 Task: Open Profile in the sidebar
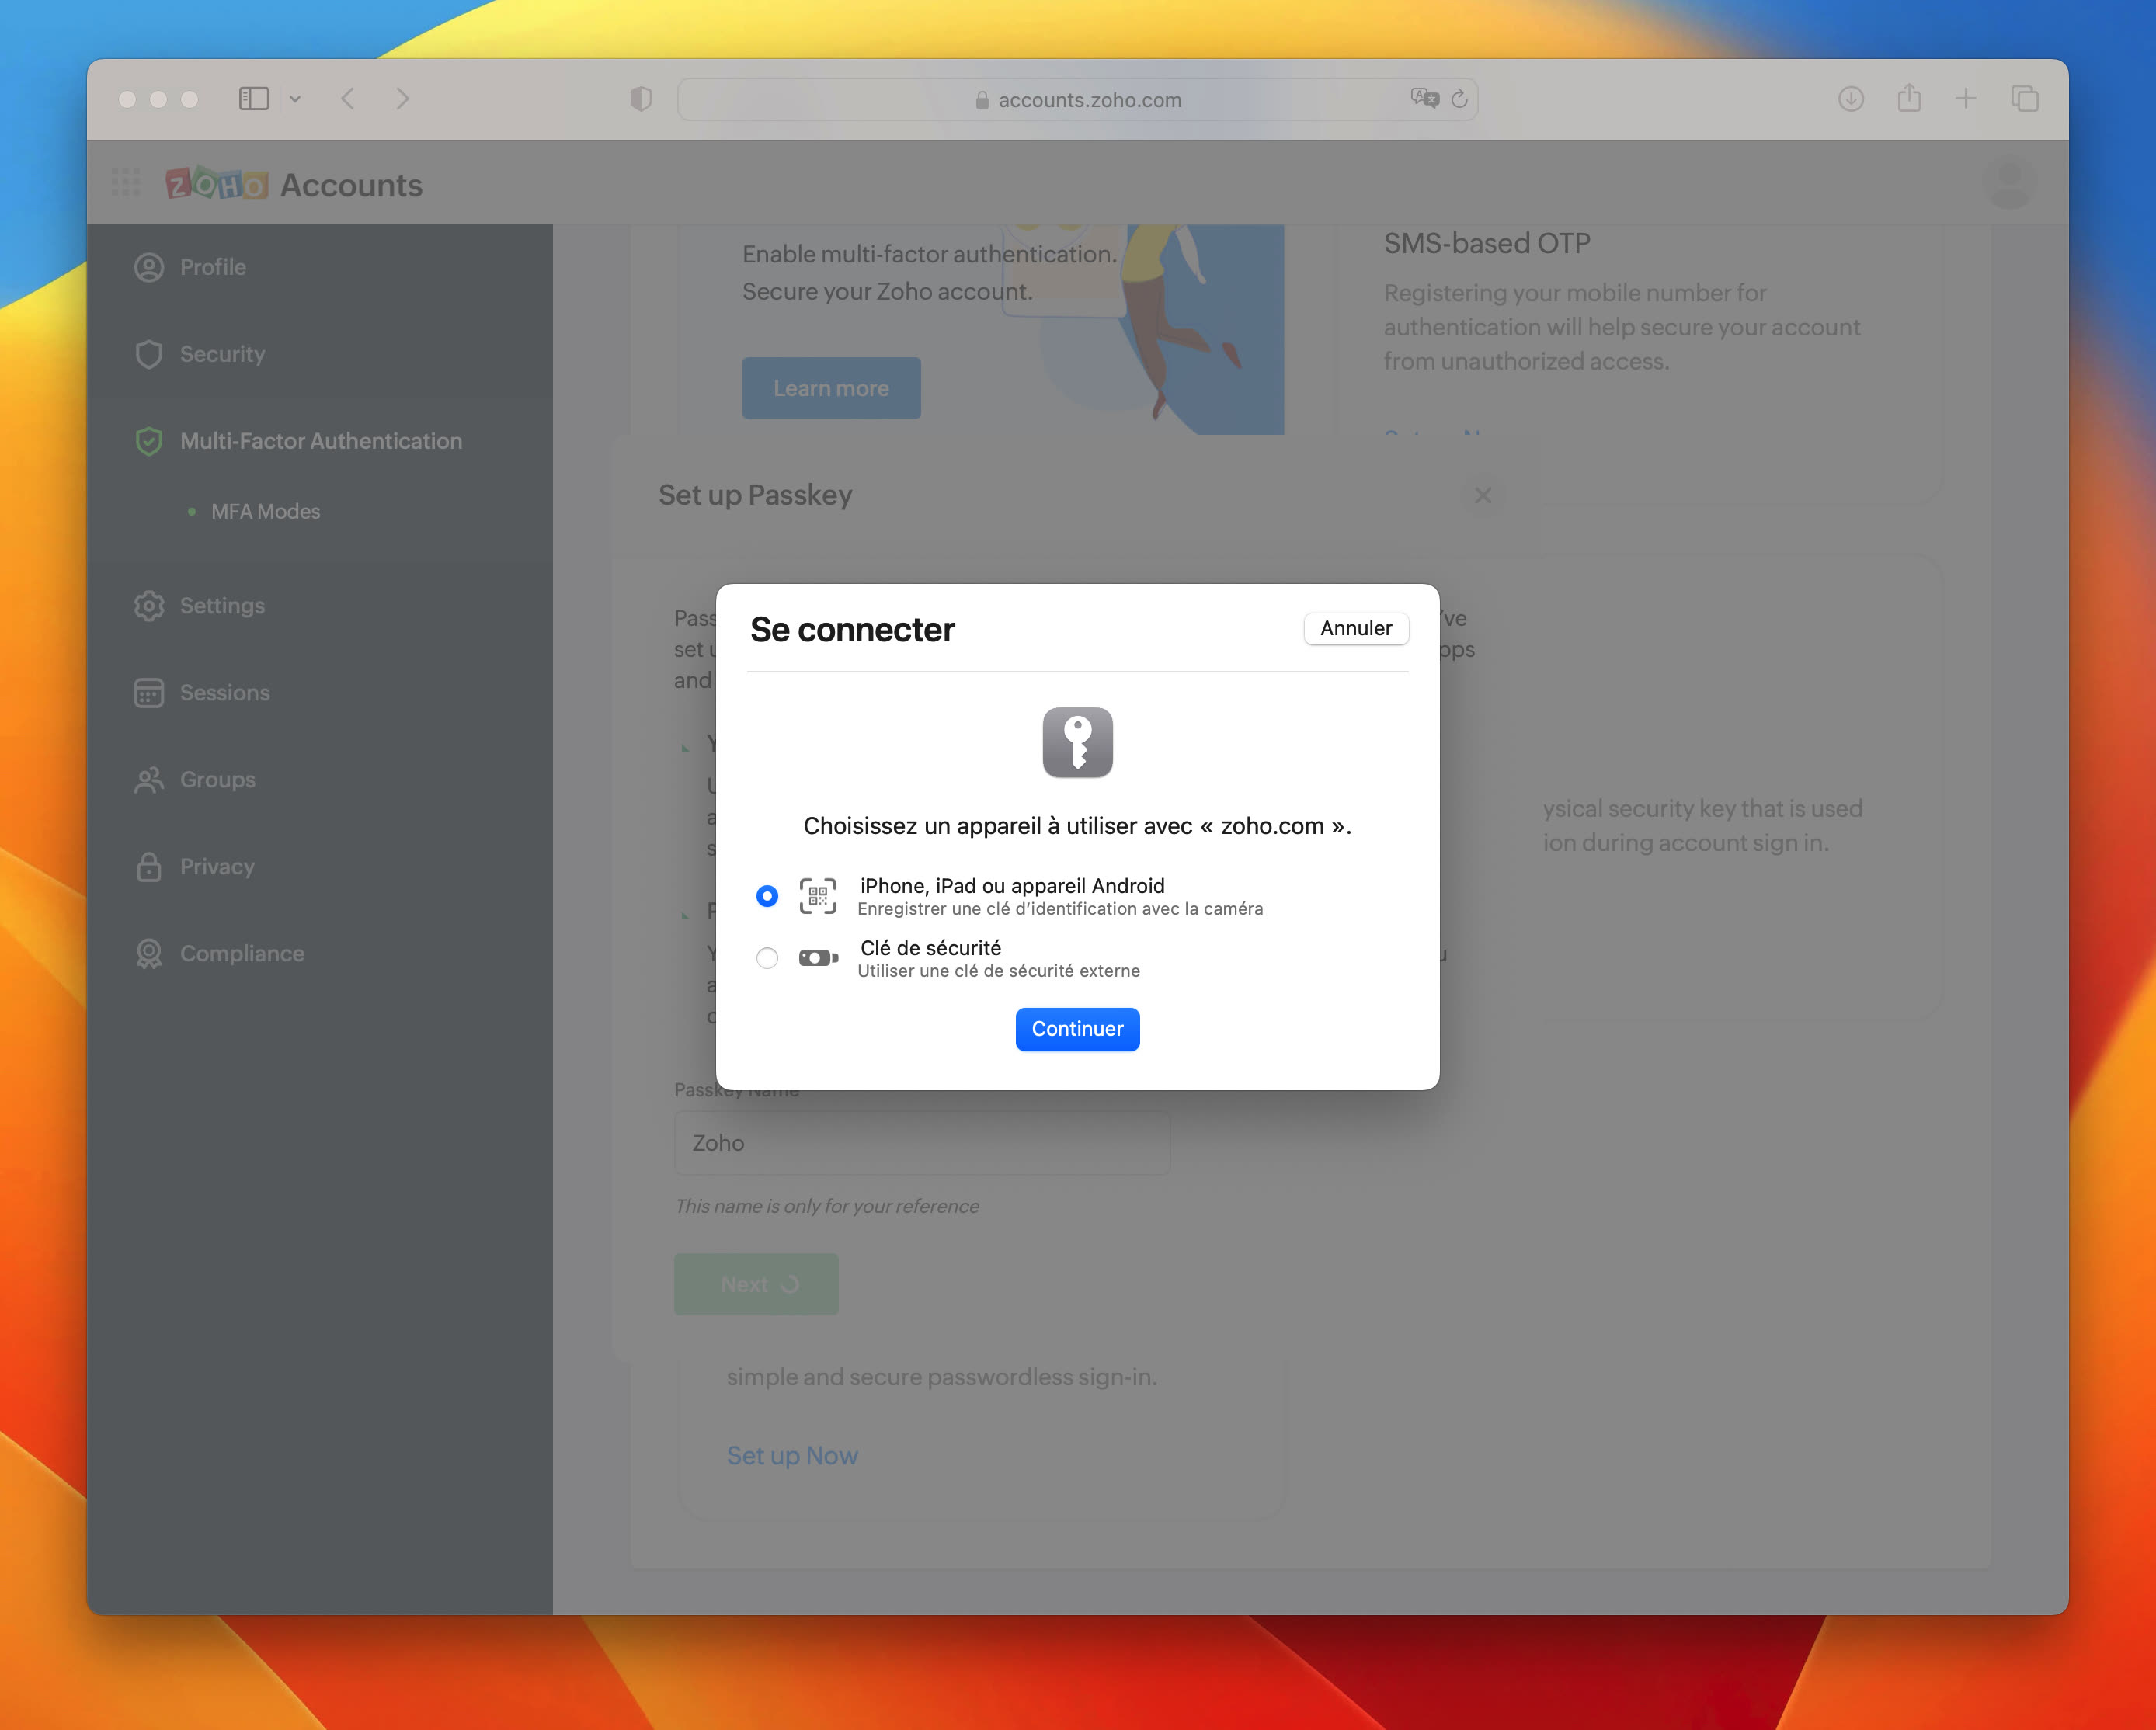320,267
